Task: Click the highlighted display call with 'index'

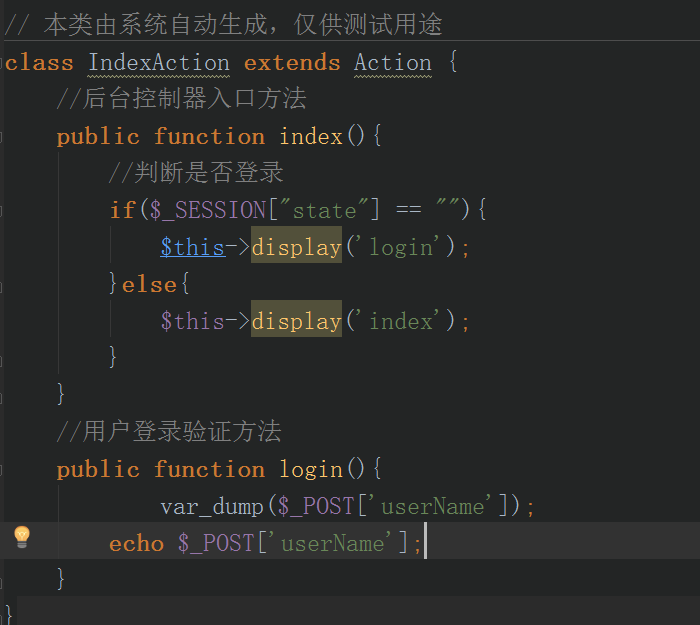Action: coord(296,321)
